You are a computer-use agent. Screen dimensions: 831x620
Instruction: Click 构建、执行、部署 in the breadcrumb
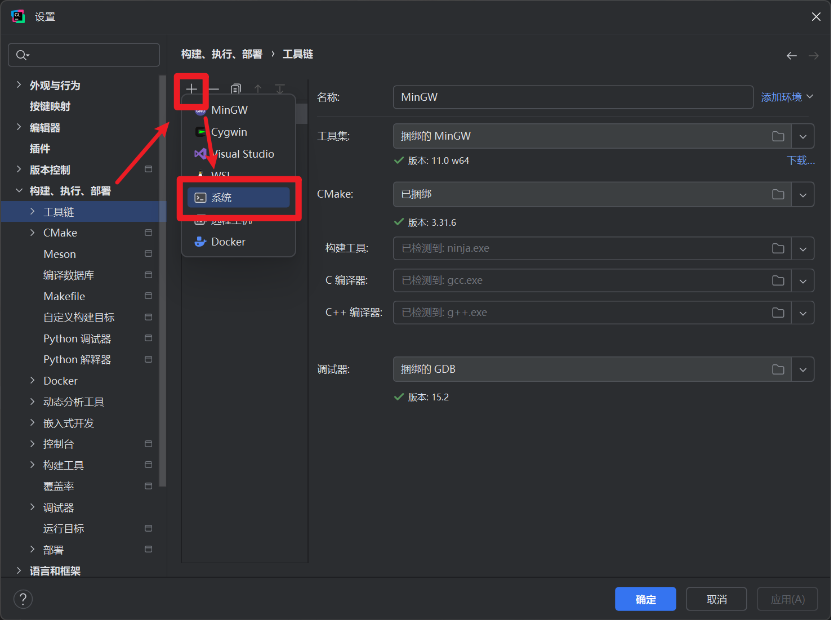(222, 54)
